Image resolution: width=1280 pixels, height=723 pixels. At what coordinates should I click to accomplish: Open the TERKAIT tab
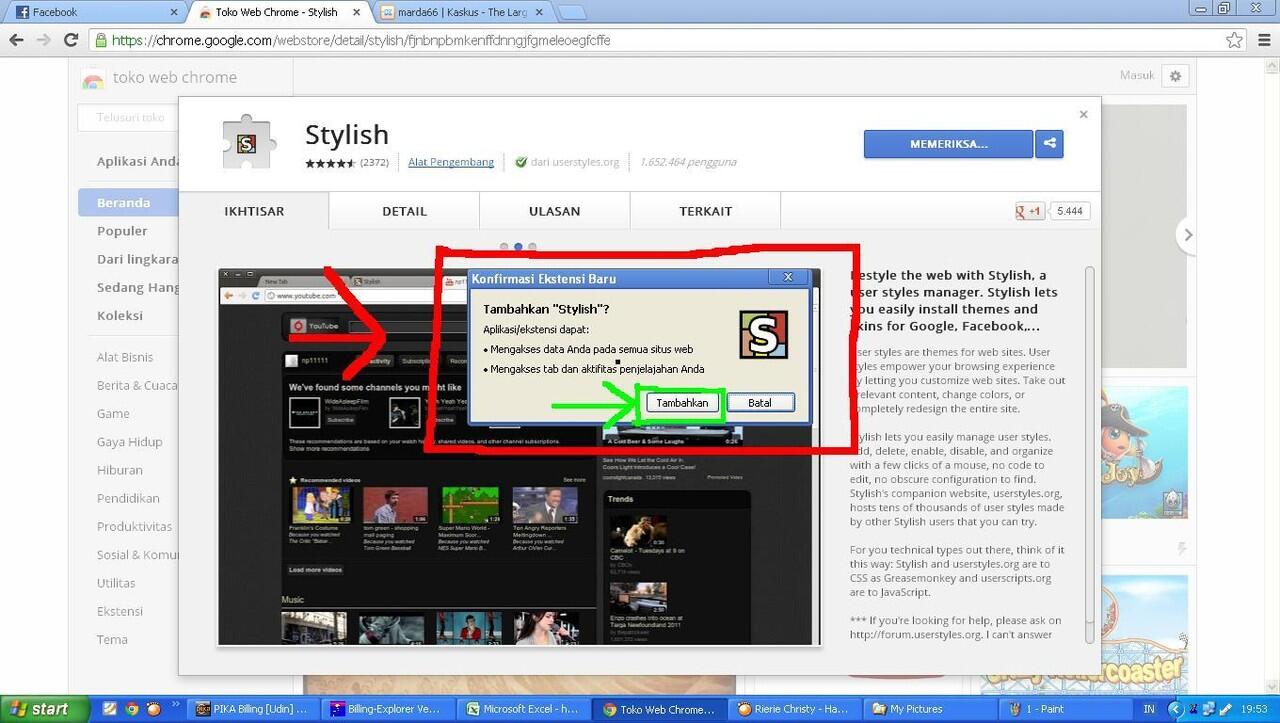[705, 211]
